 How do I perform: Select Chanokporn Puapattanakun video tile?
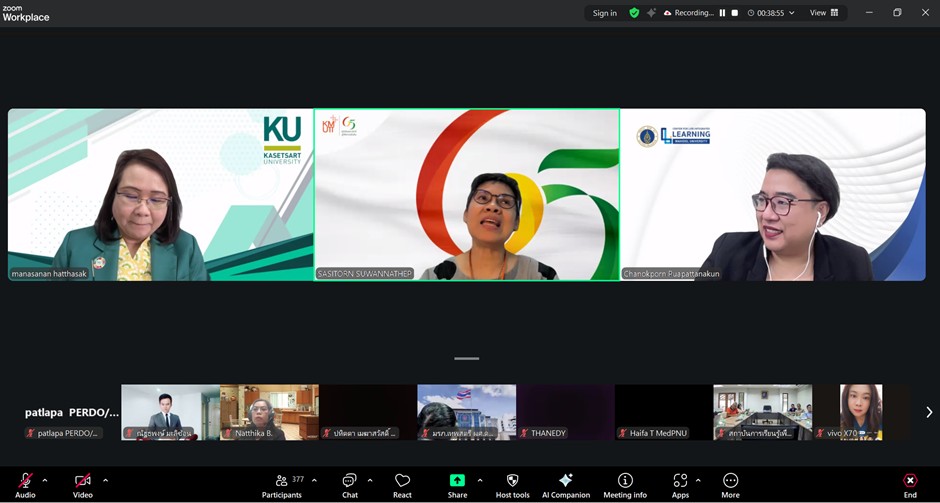773,194
